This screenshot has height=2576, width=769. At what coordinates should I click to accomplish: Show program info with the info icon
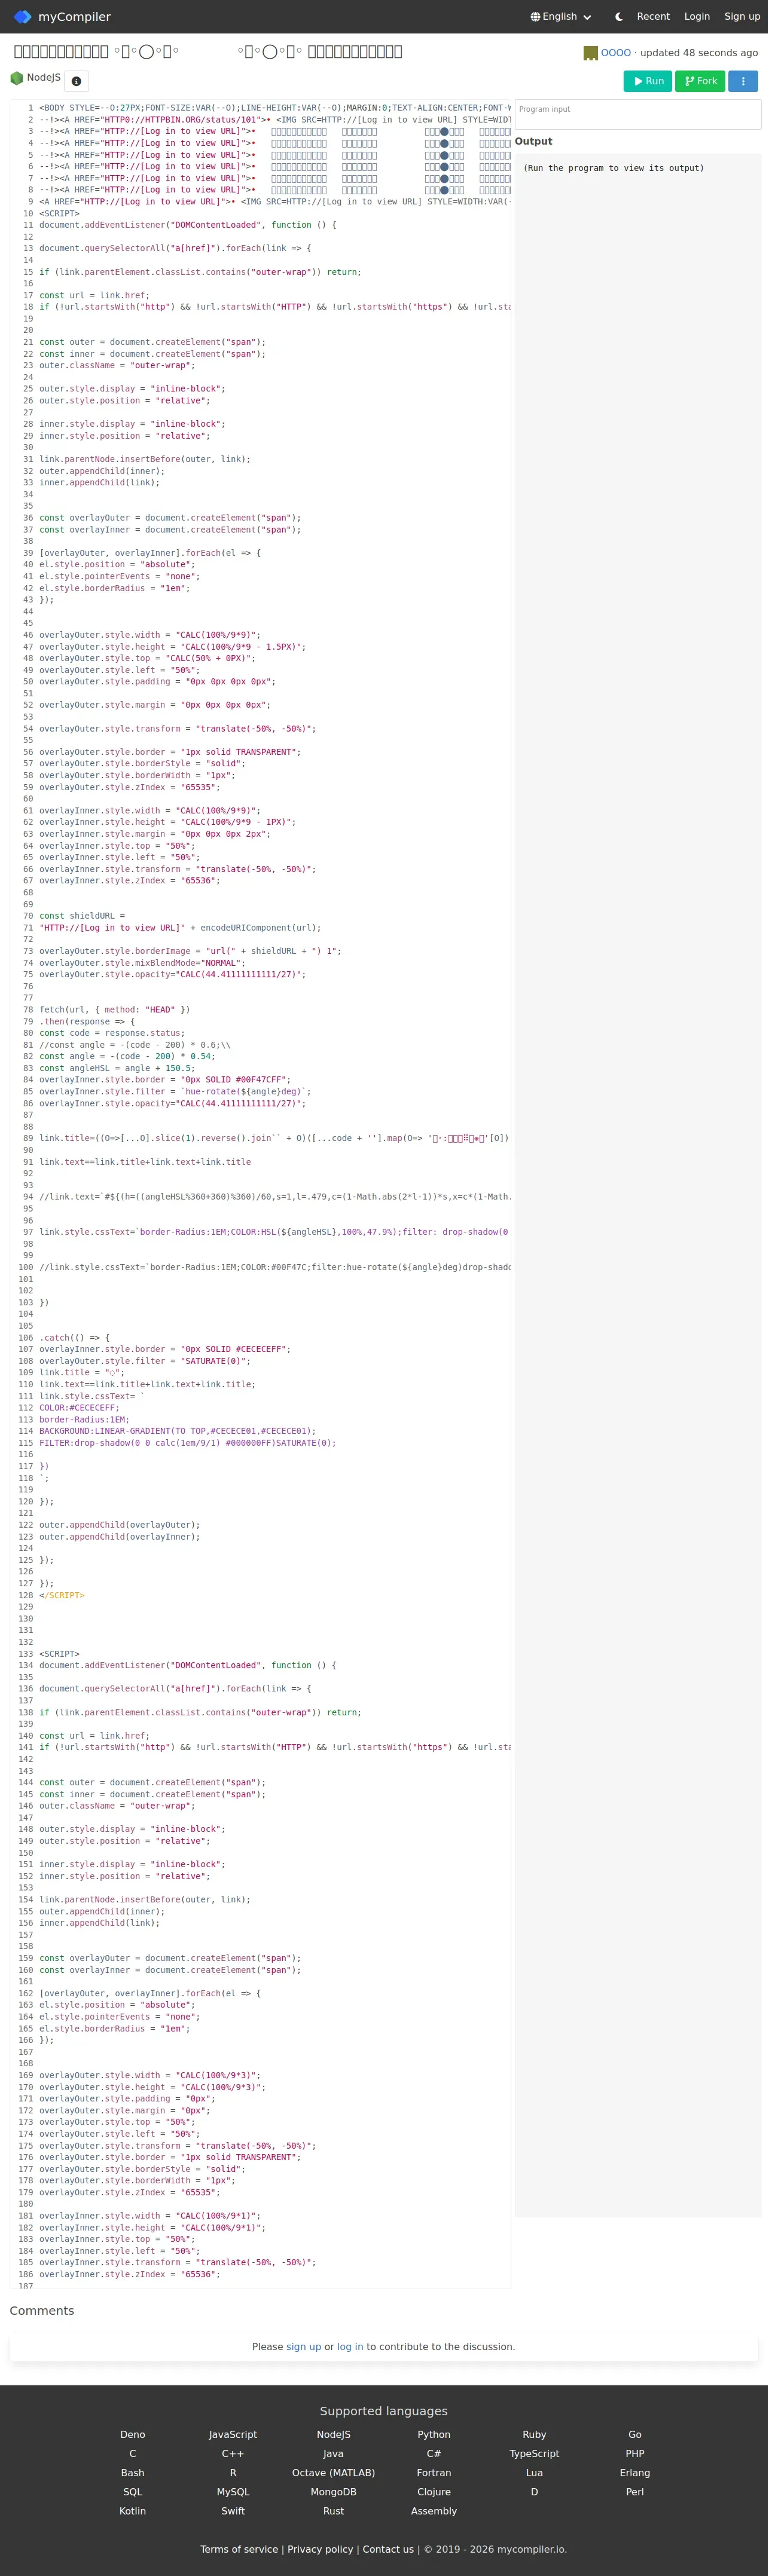tap(76, 81)
